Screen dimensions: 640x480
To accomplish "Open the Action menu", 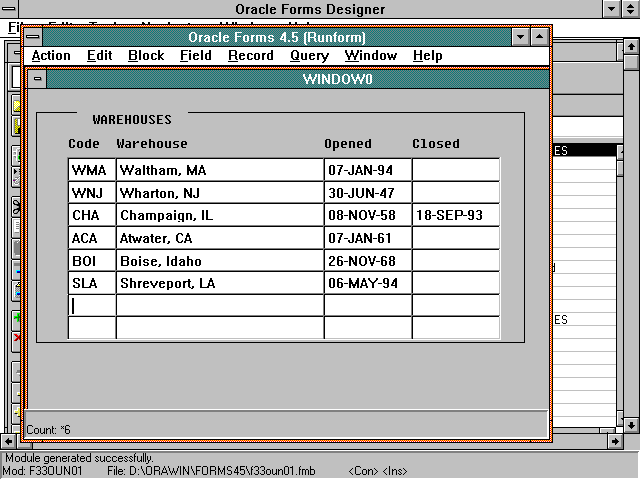I will [x=51, y=56].
